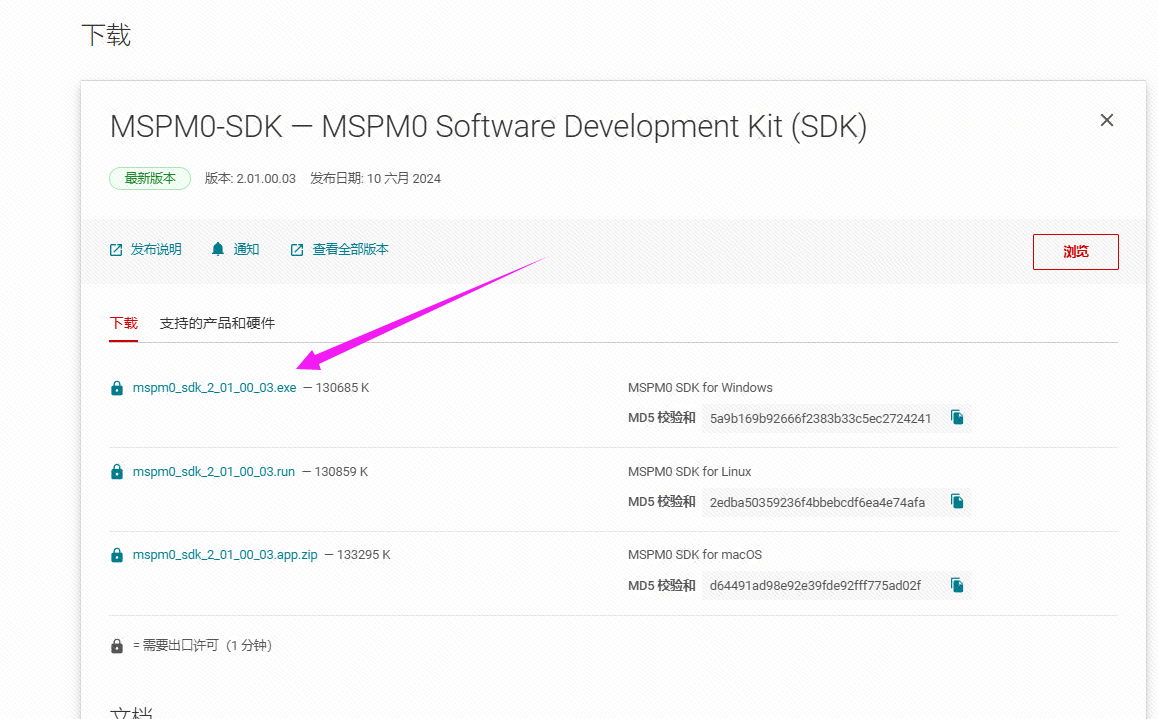Copy MD5 checksum for Windows SDK
1158x719 pixels.
pyautogui.click(x=957, y=418)
